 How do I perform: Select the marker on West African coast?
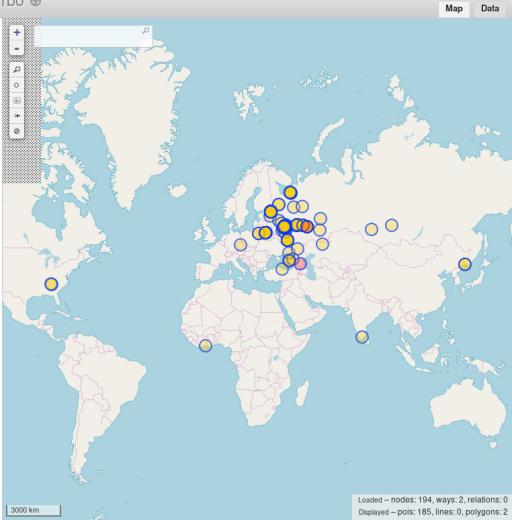(x=205, y=346)
